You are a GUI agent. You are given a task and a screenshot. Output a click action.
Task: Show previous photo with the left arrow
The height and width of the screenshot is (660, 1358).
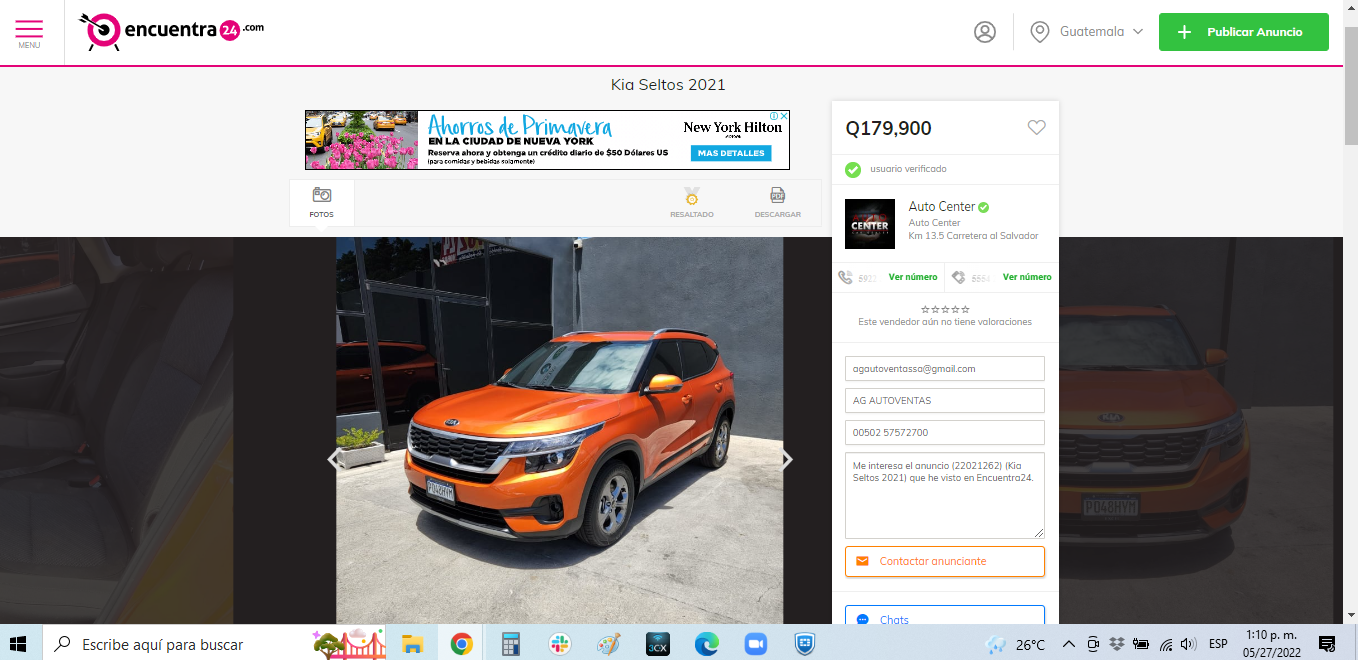334,459
